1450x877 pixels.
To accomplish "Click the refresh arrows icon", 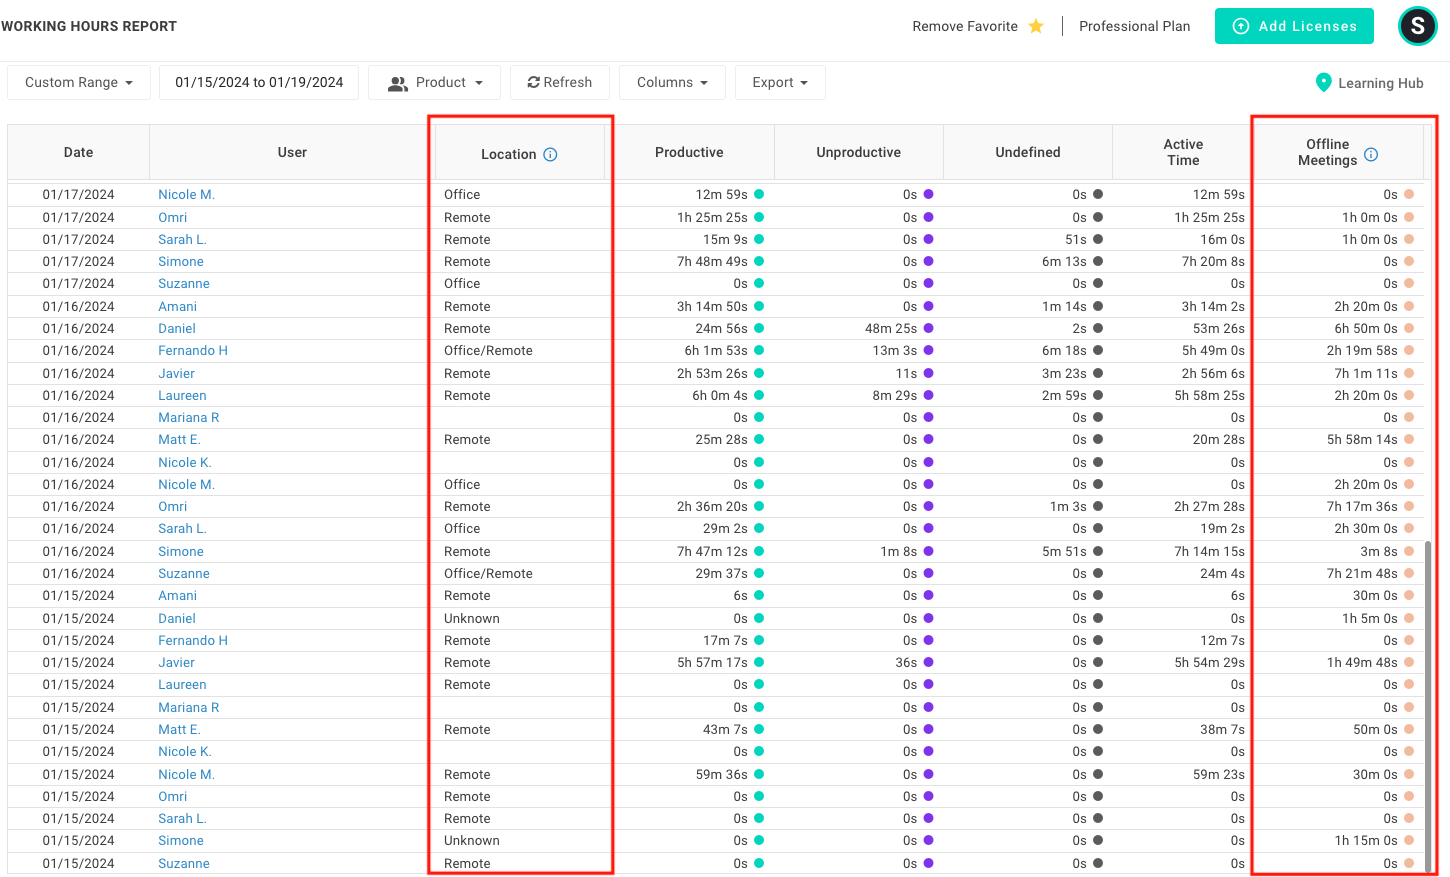I will pyautogui.click(x=534, y=83).
